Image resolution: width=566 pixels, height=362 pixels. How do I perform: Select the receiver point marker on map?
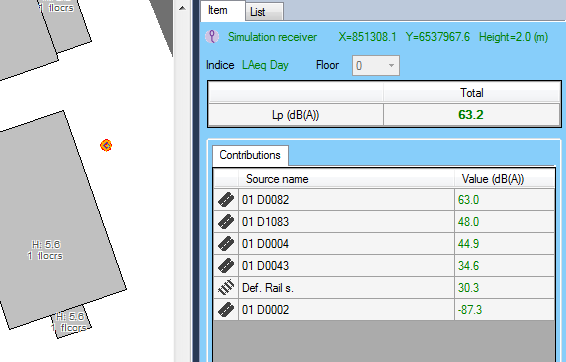(x=106, y=145)
